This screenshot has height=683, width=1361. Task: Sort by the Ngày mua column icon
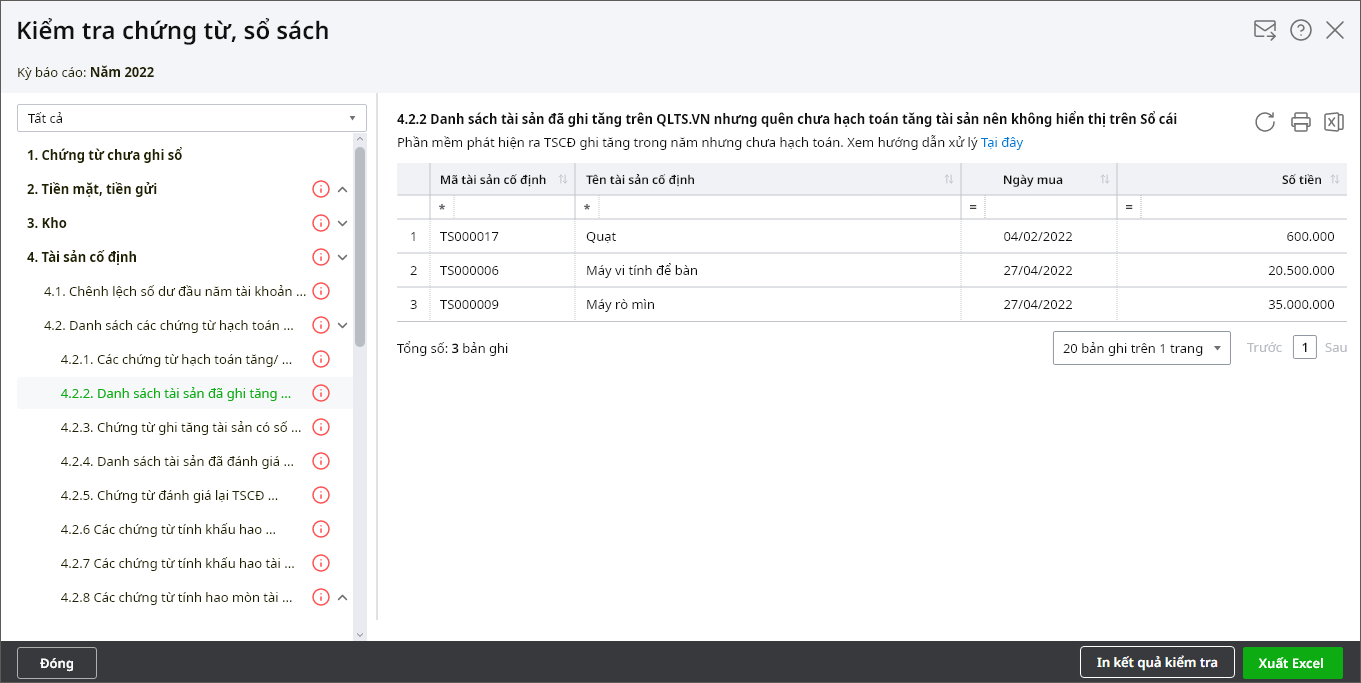[1104, 180]
